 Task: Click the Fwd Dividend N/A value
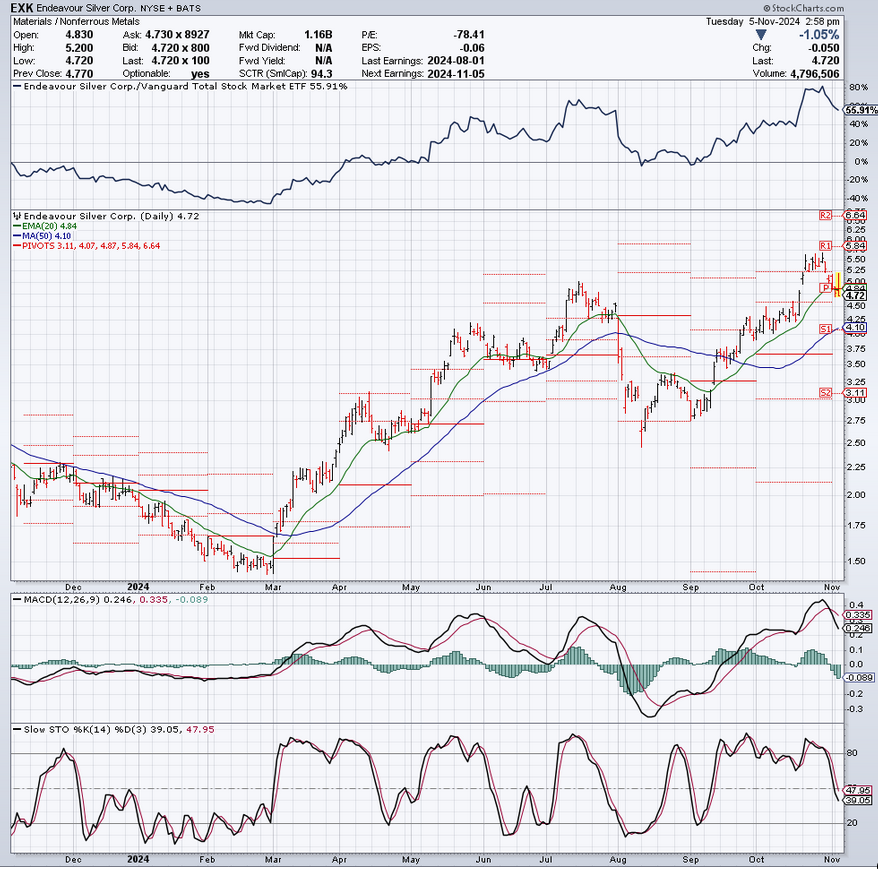(x=324, y=48)
